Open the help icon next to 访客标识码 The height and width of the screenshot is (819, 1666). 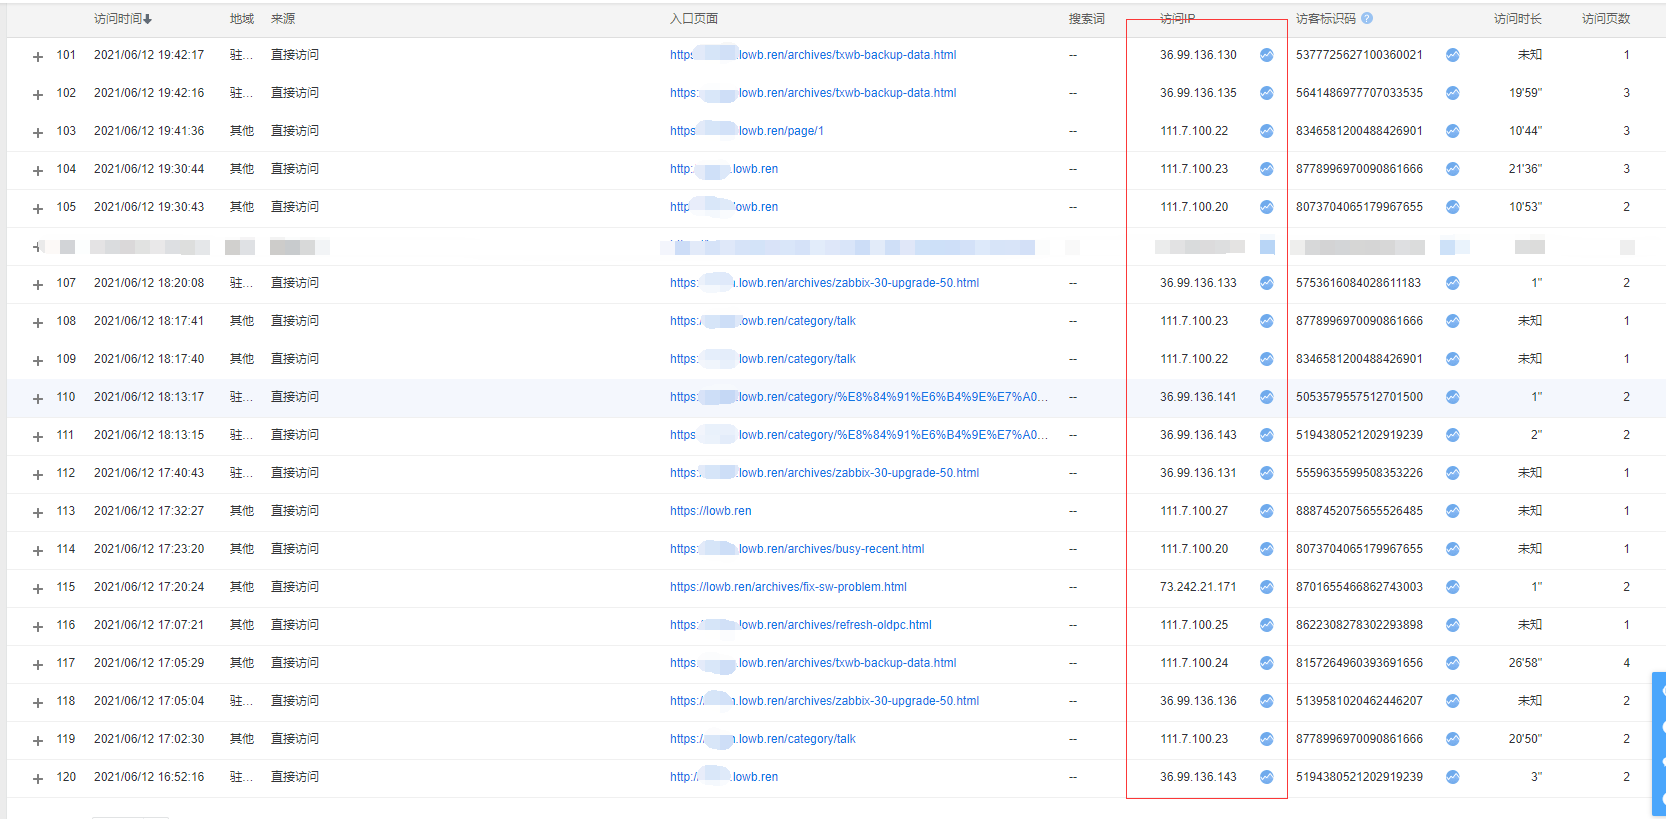pos(1367,18)
